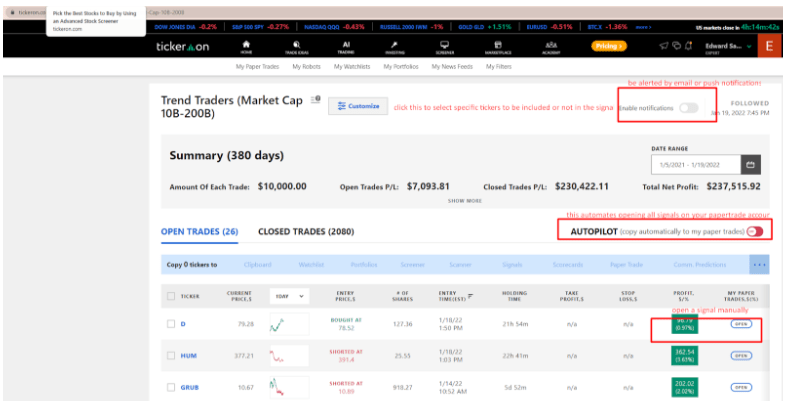The width and height of the screenshot is (785, 407).
Task: Open My Filters submenu item
Action: (x=499, y=67)
